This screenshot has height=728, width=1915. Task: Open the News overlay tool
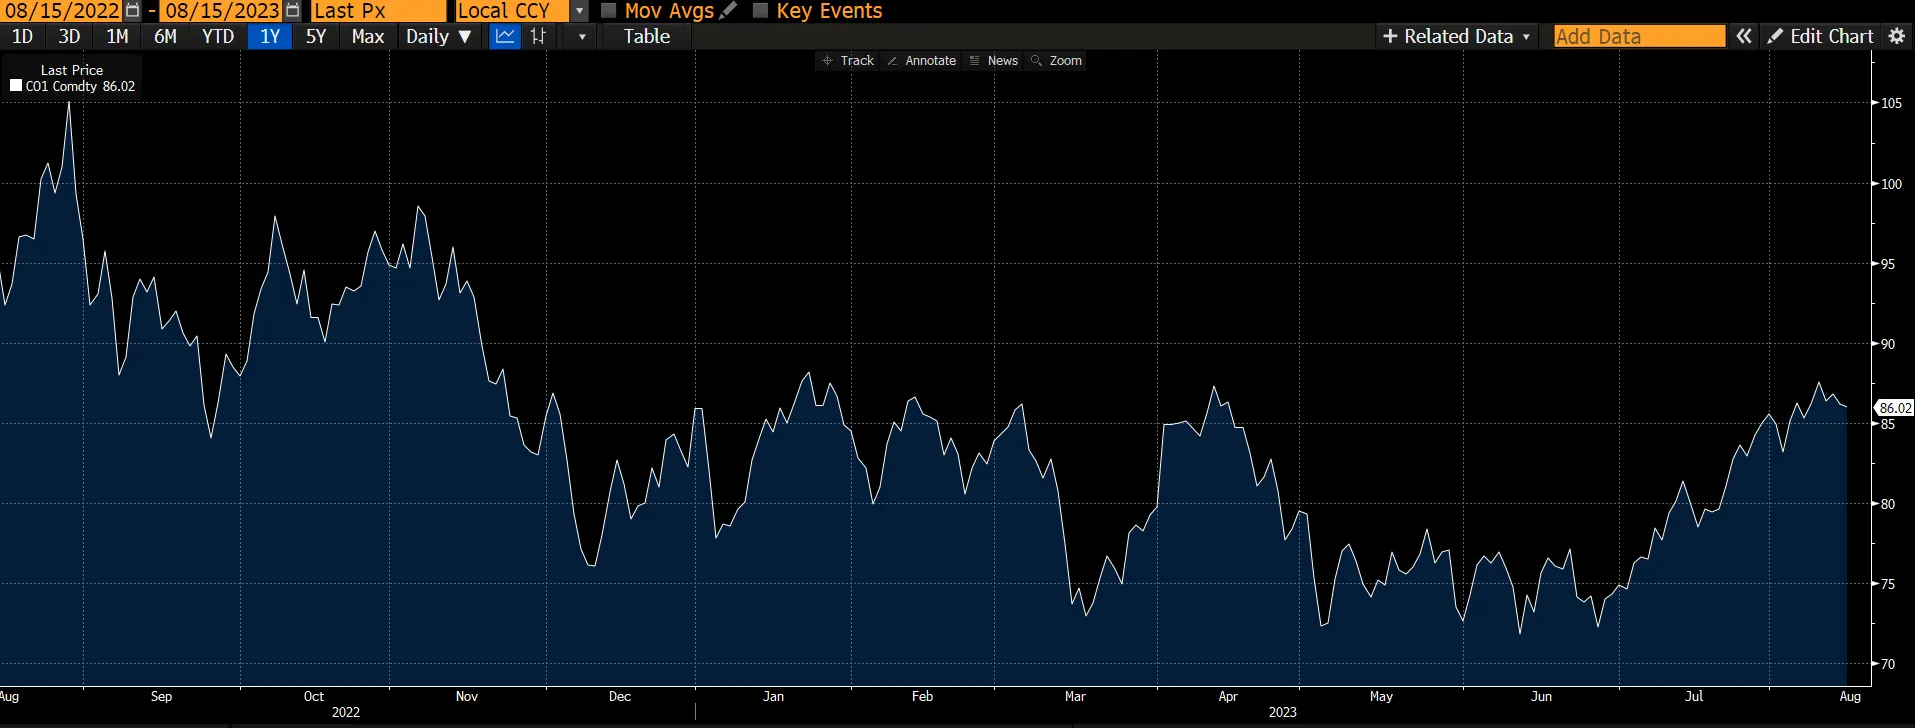click(x=993, y=61)
